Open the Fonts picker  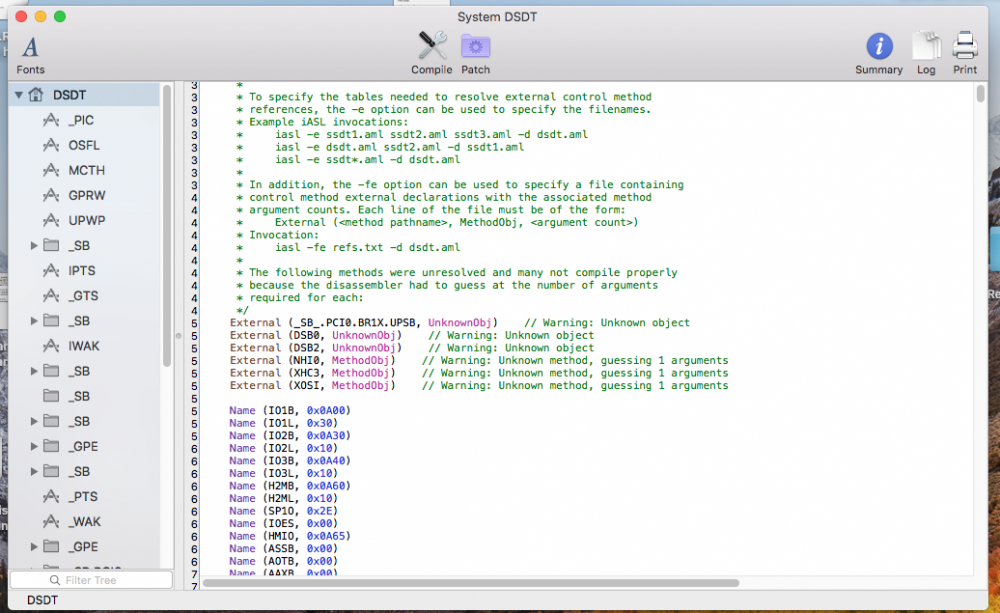30,55
